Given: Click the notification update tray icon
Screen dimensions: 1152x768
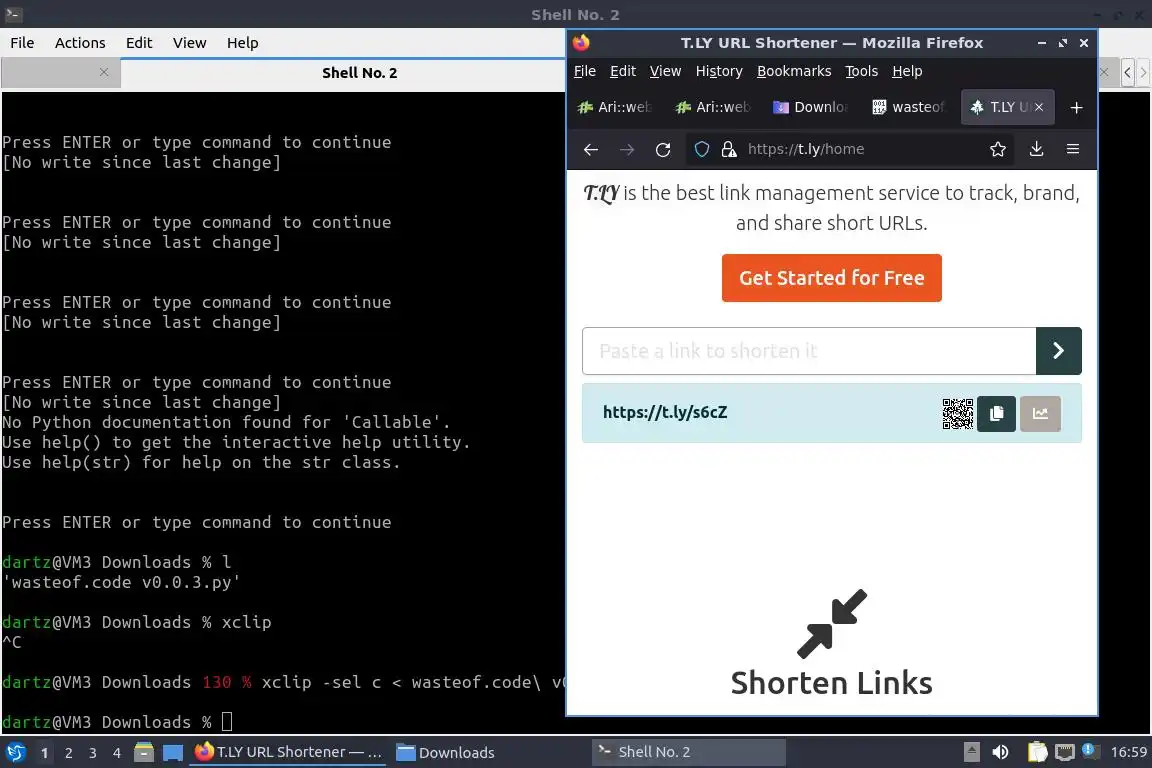Looking at the screenshot, I should point(1091,752).
